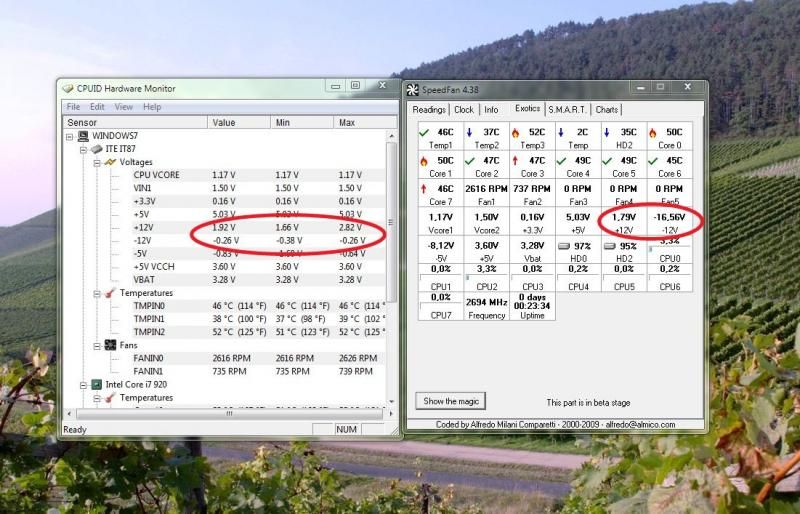Click the chip icon beside ITE IT87
Screen dimensions: 800x514
click(96, 149)
